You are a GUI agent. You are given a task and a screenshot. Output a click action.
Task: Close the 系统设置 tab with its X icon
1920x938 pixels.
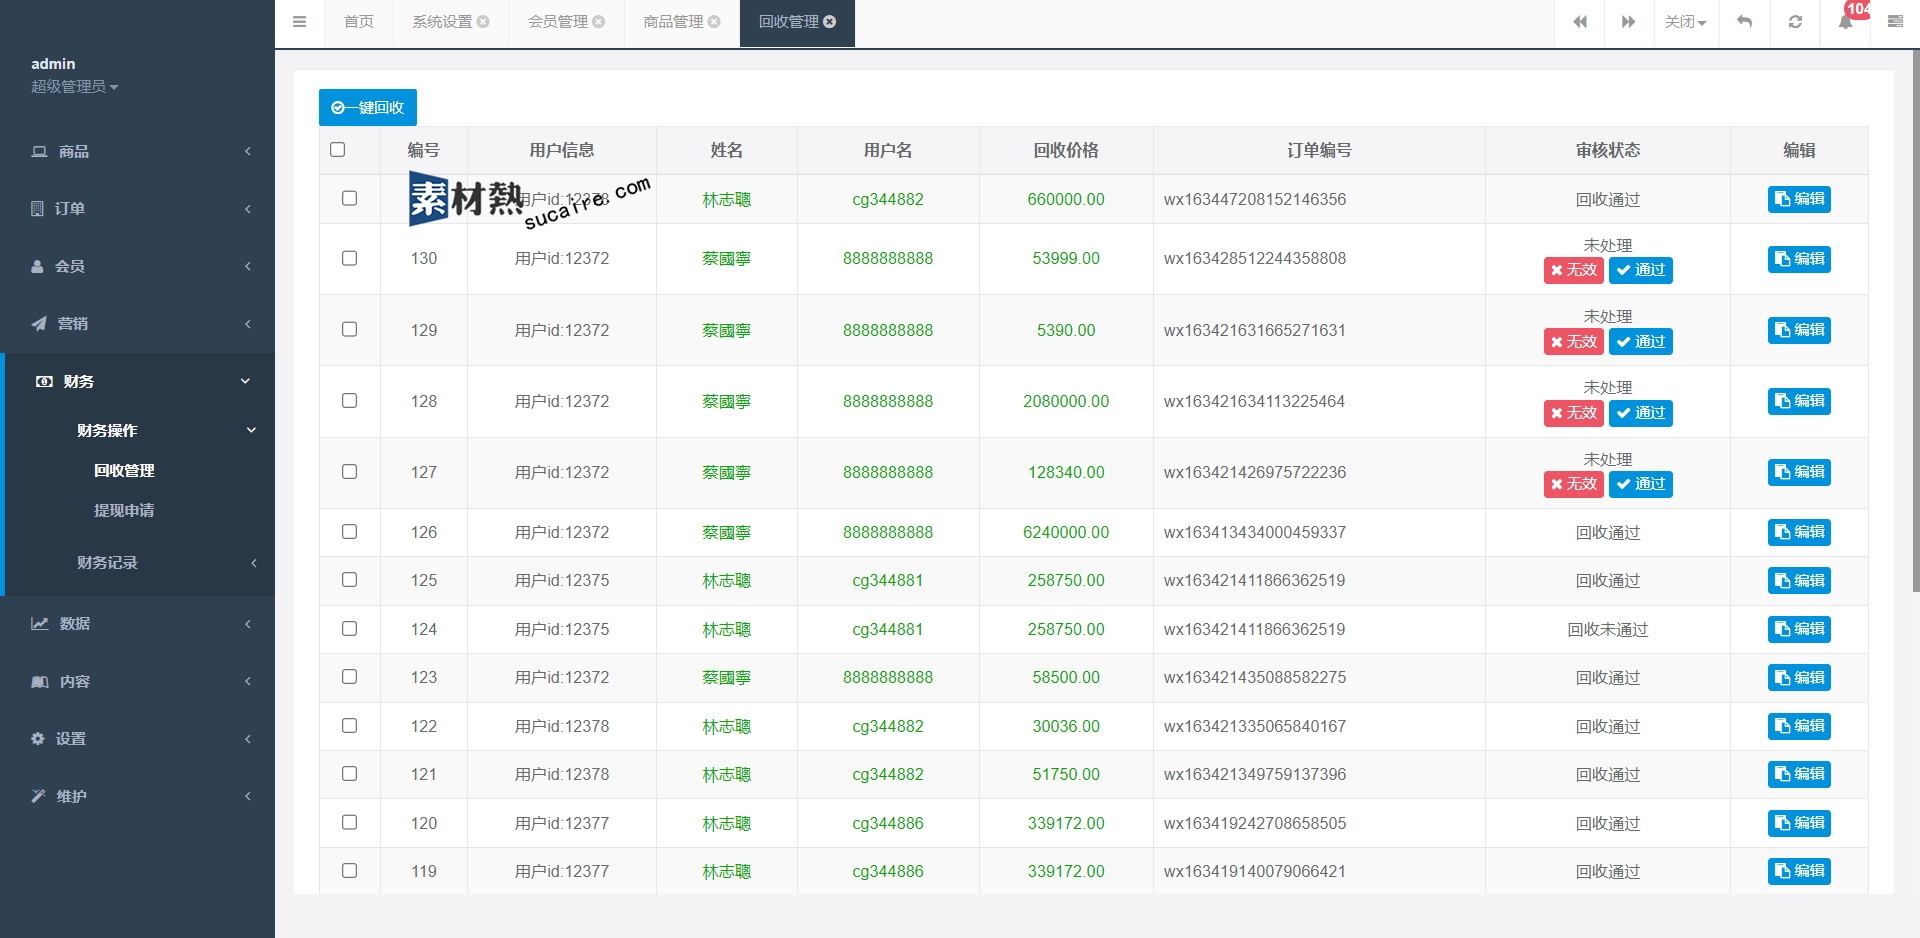coord(484,22)
